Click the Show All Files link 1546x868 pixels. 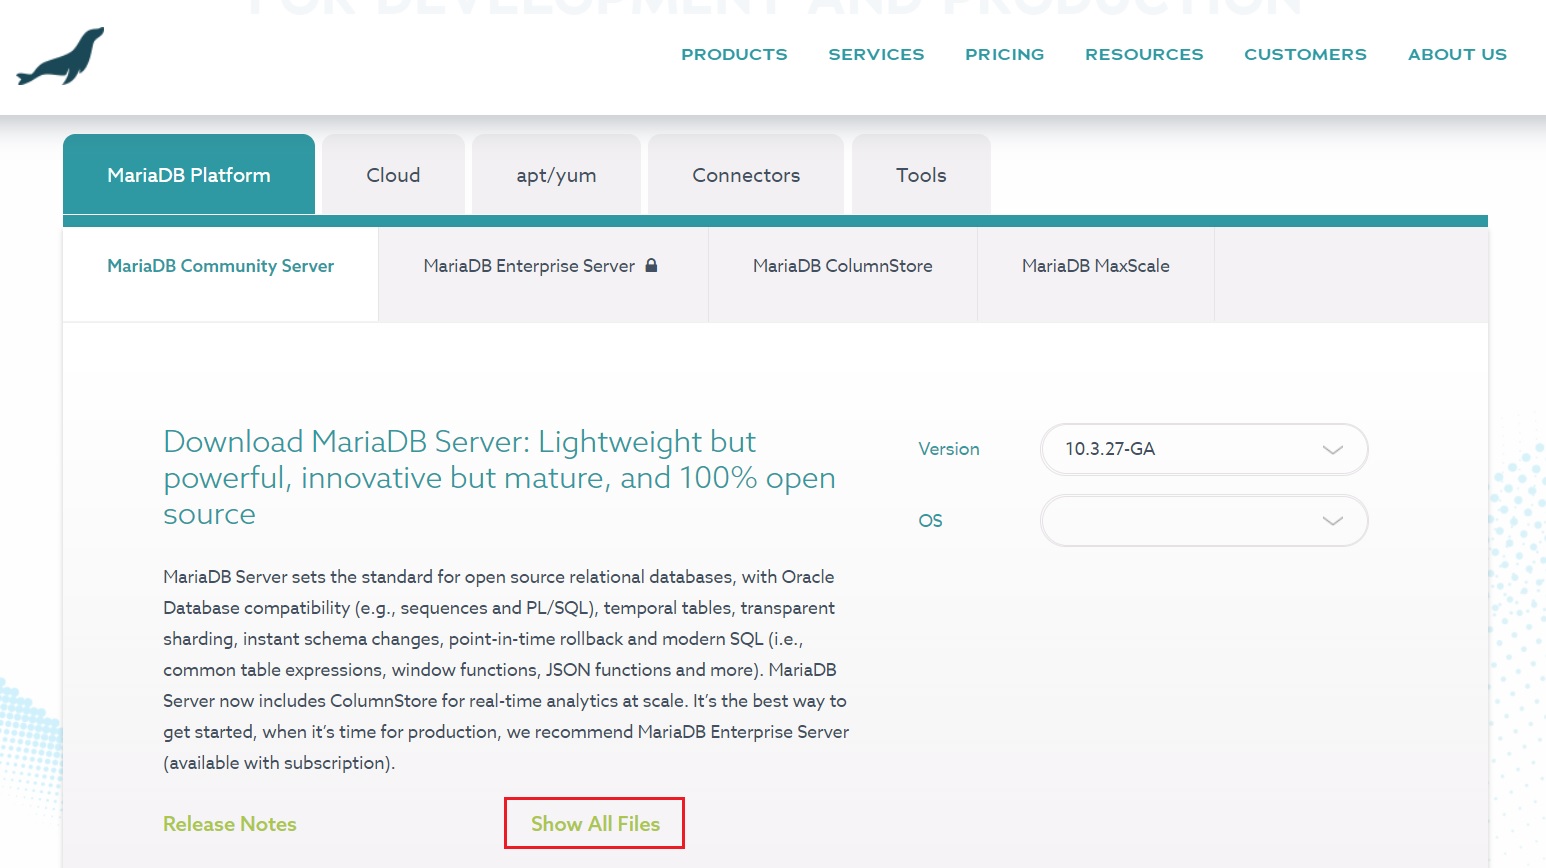point(595,824)
